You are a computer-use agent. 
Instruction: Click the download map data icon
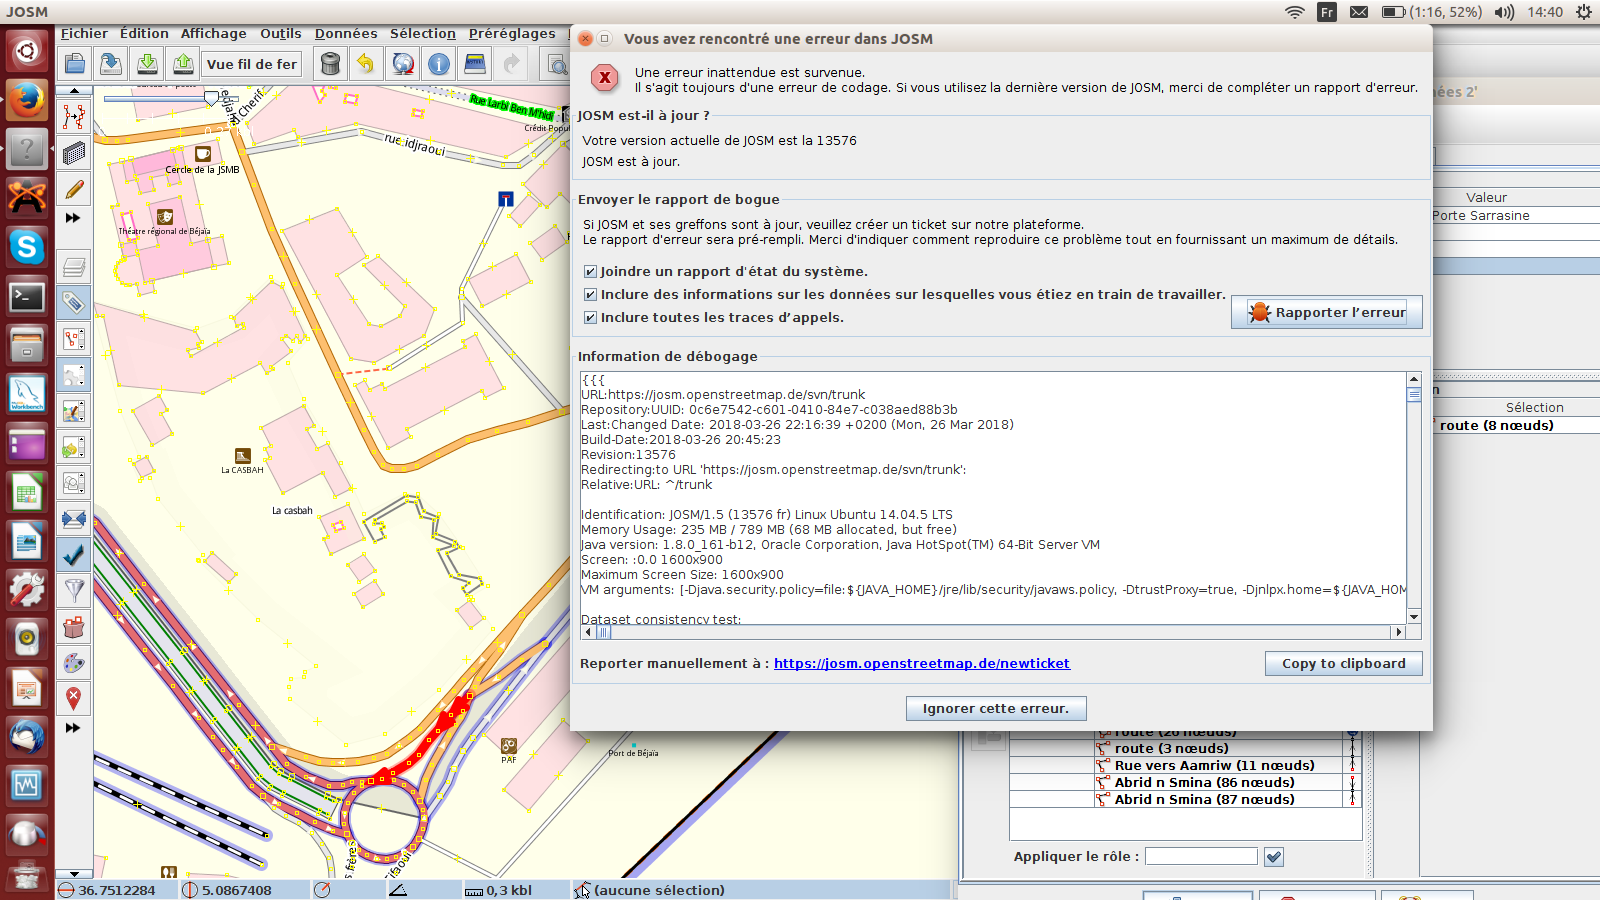[x=147, y=64]
